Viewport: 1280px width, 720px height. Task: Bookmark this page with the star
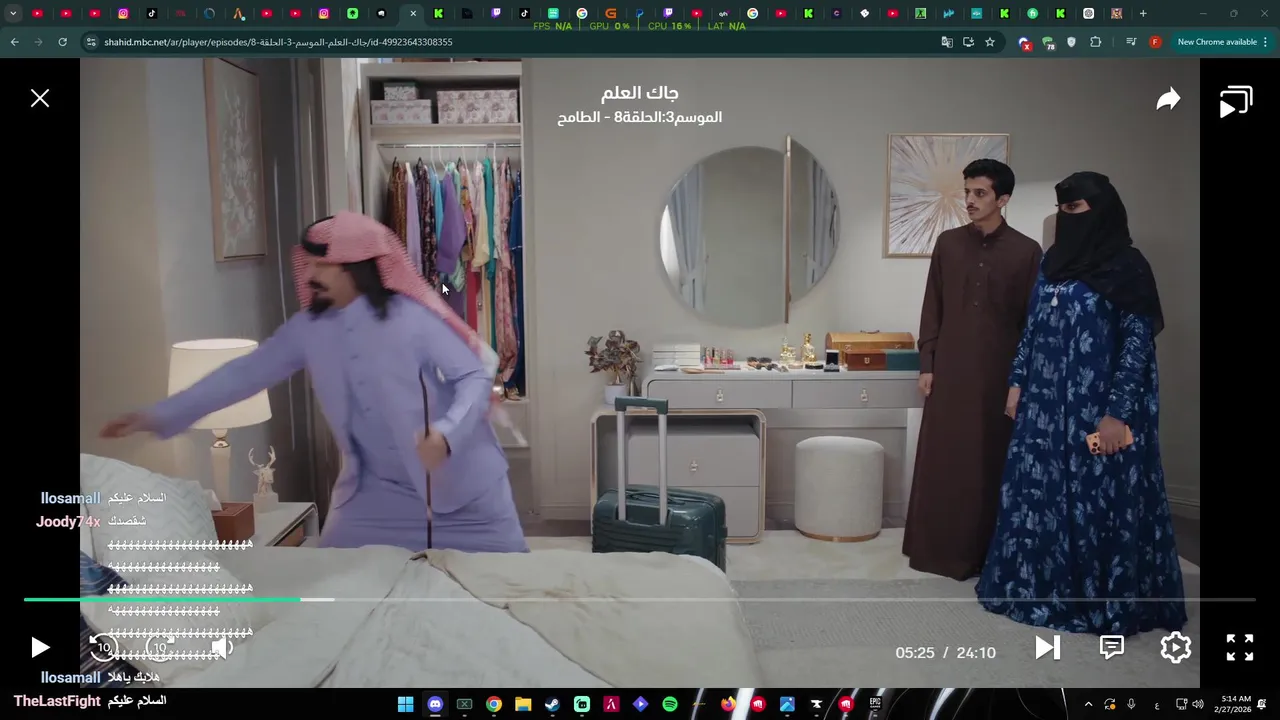pyautogui.click(x=990, y=42)
